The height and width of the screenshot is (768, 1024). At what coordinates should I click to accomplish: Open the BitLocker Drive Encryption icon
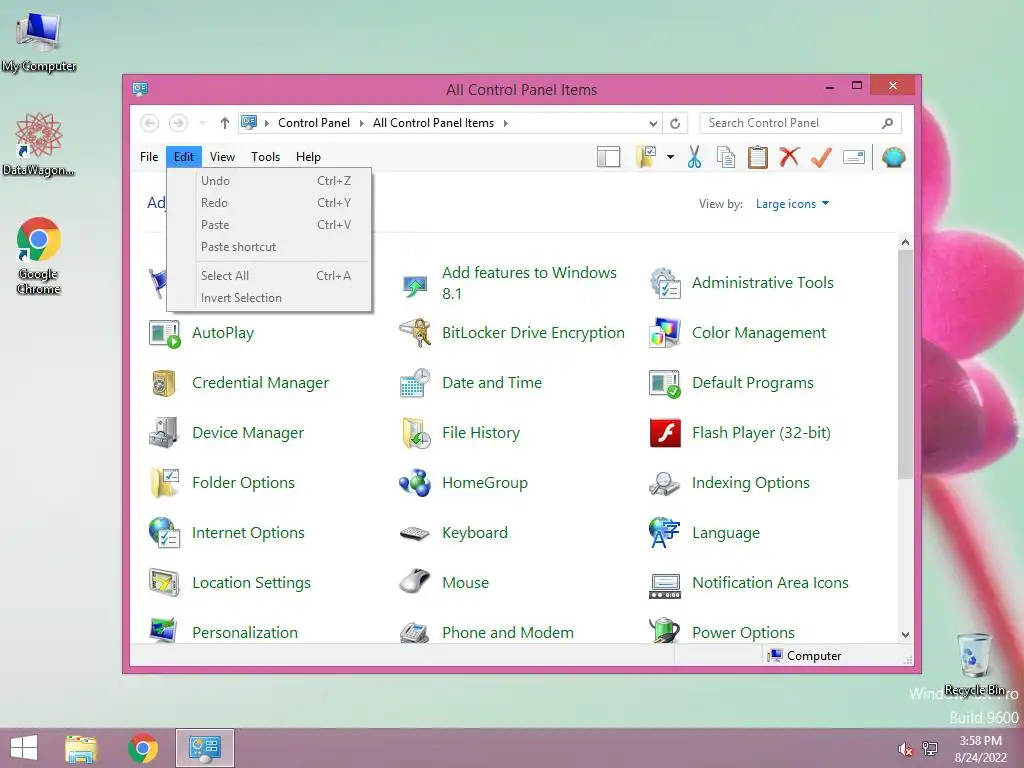click(x=415, y=333)
